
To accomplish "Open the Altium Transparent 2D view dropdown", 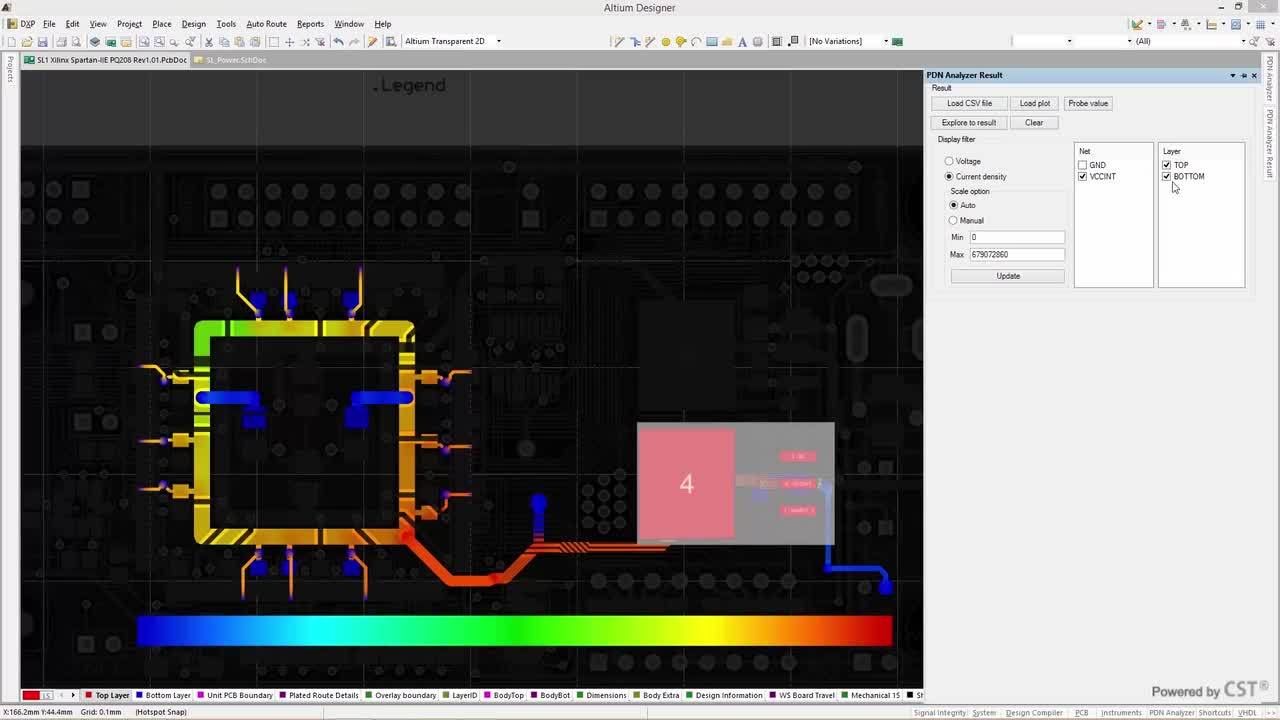I will 498,42.
